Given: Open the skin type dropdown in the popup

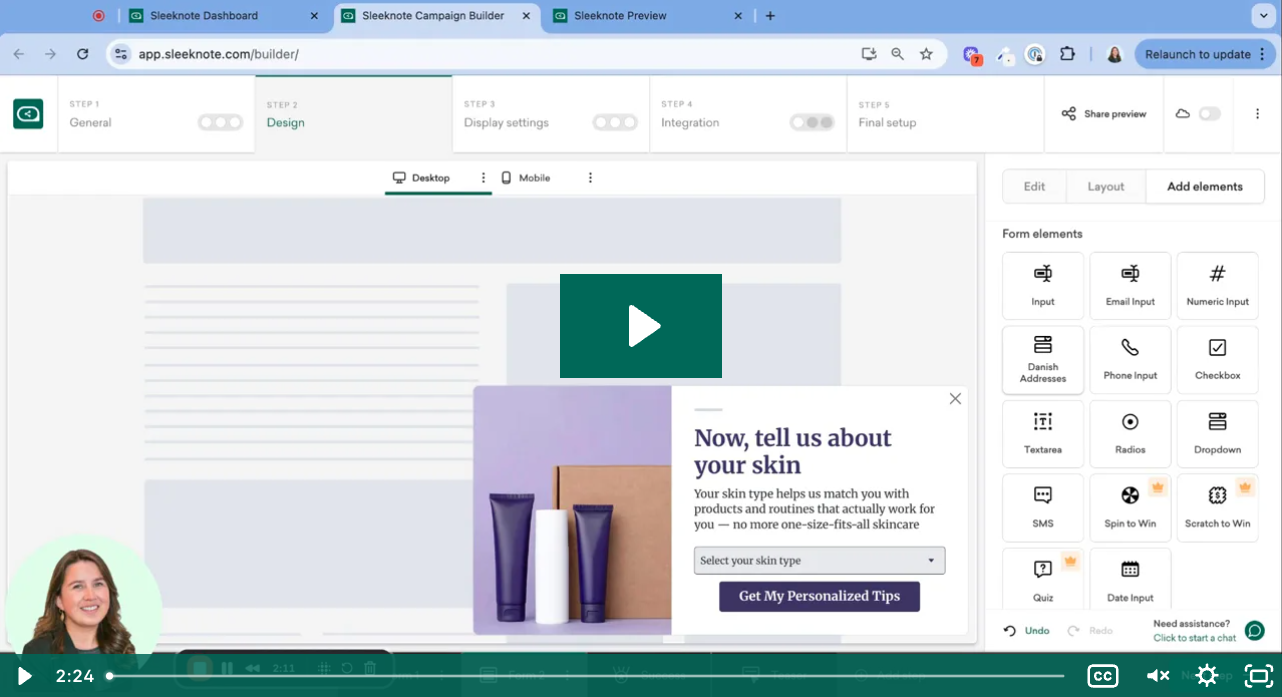Looking at the screenshot, I should tap(819, 560).
